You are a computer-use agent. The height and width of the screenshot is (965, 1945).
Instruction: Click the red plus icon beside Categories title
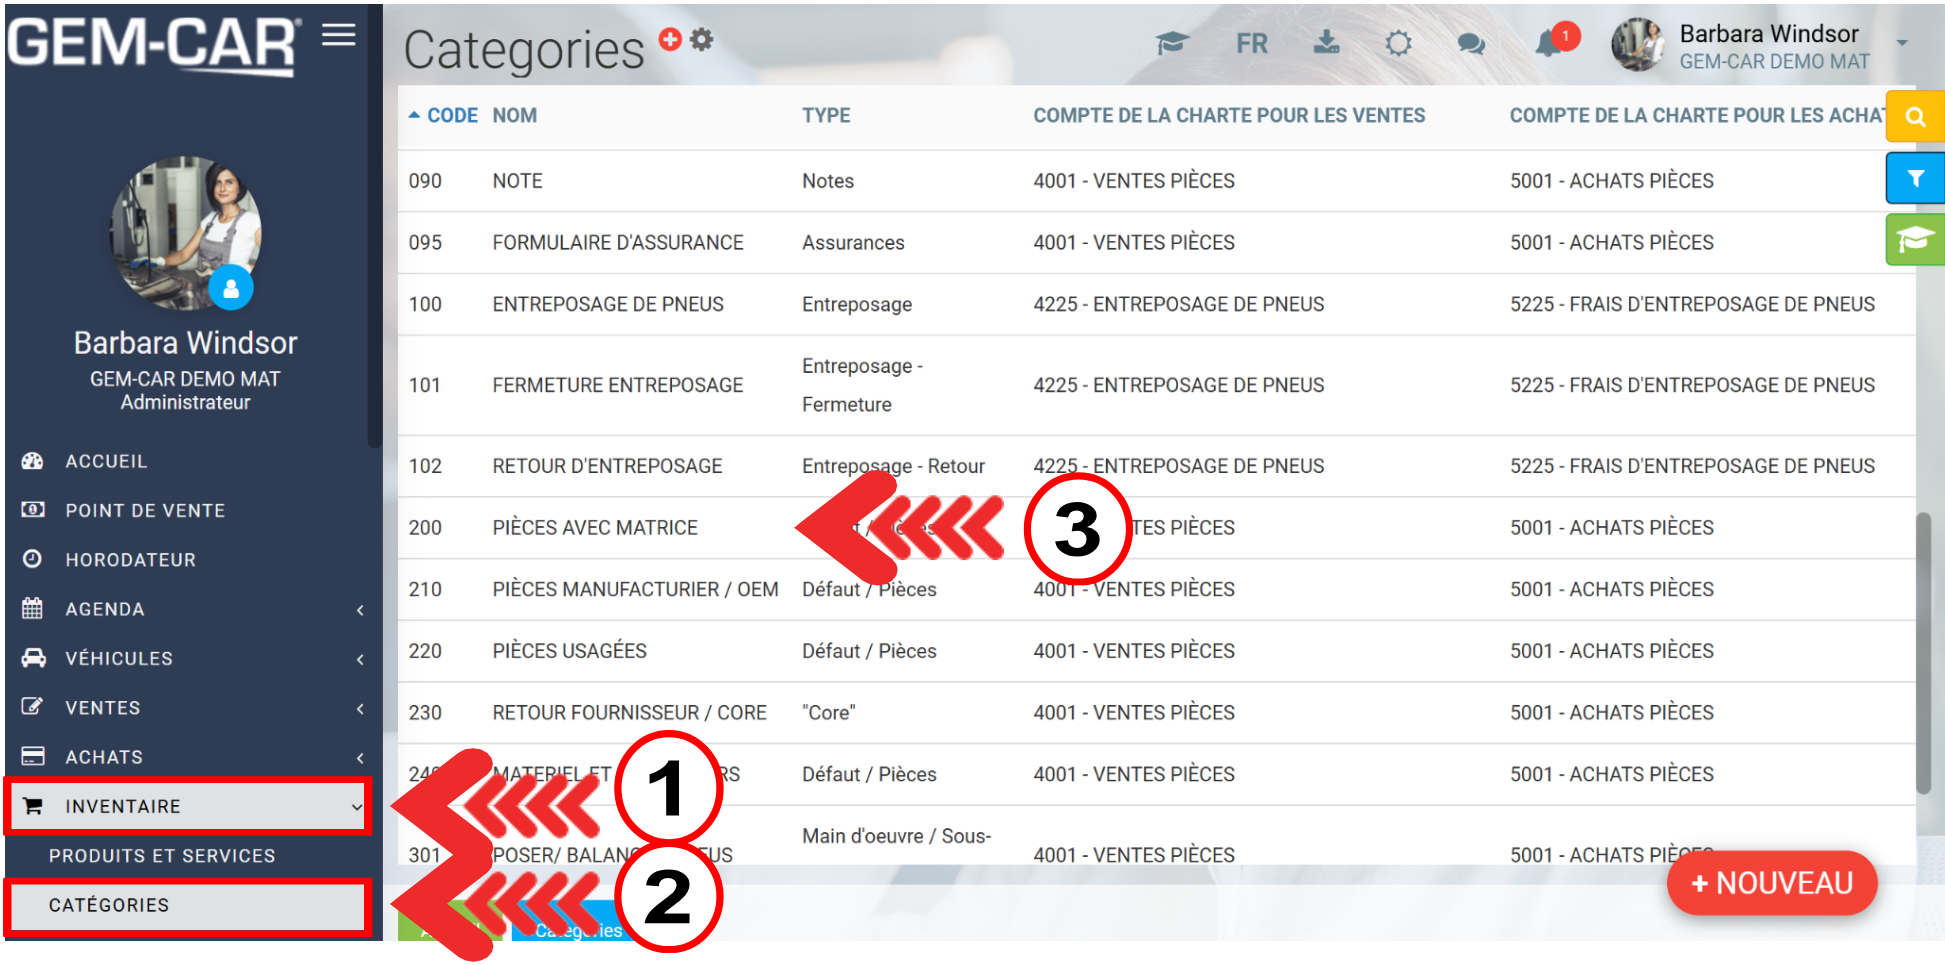coord(669,39)
